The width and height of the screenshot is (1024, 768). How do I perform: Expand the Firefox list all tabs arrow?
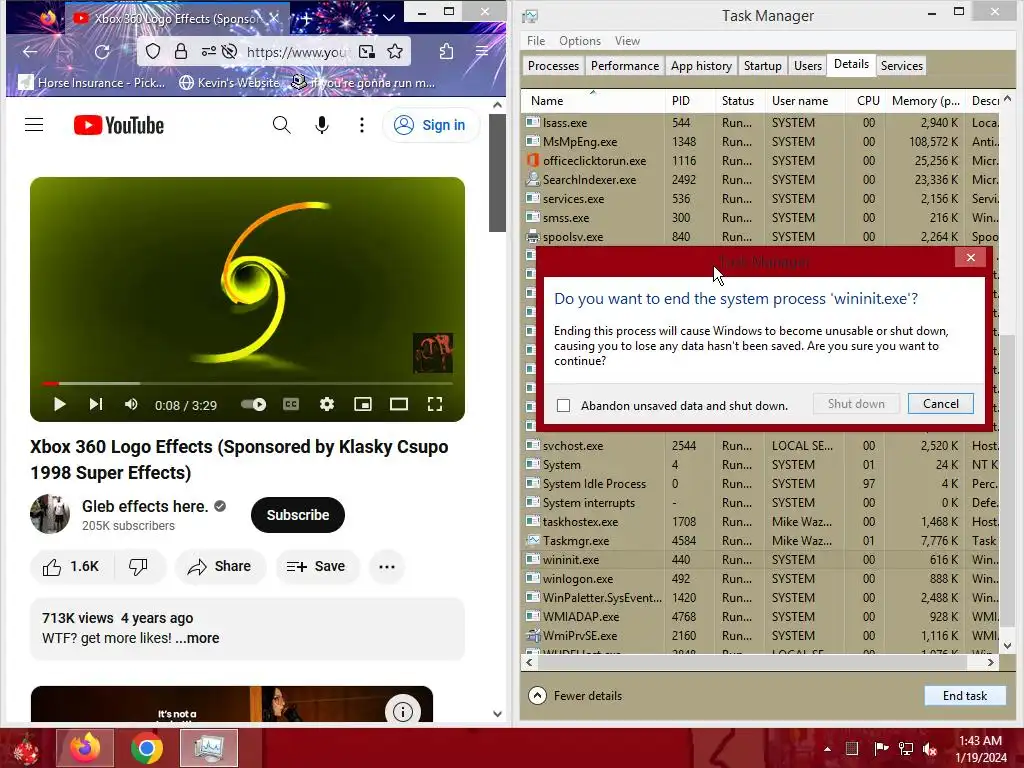click(389, 18)
